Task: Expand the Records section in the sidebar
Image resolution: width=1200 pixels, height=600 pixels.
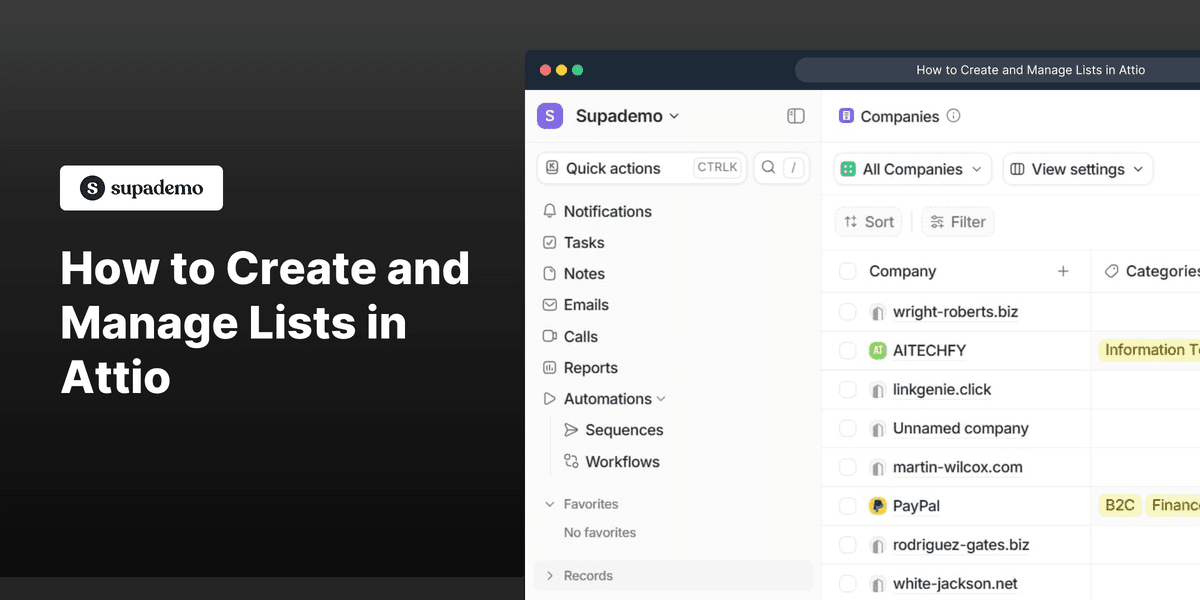Action: [549, 575]
